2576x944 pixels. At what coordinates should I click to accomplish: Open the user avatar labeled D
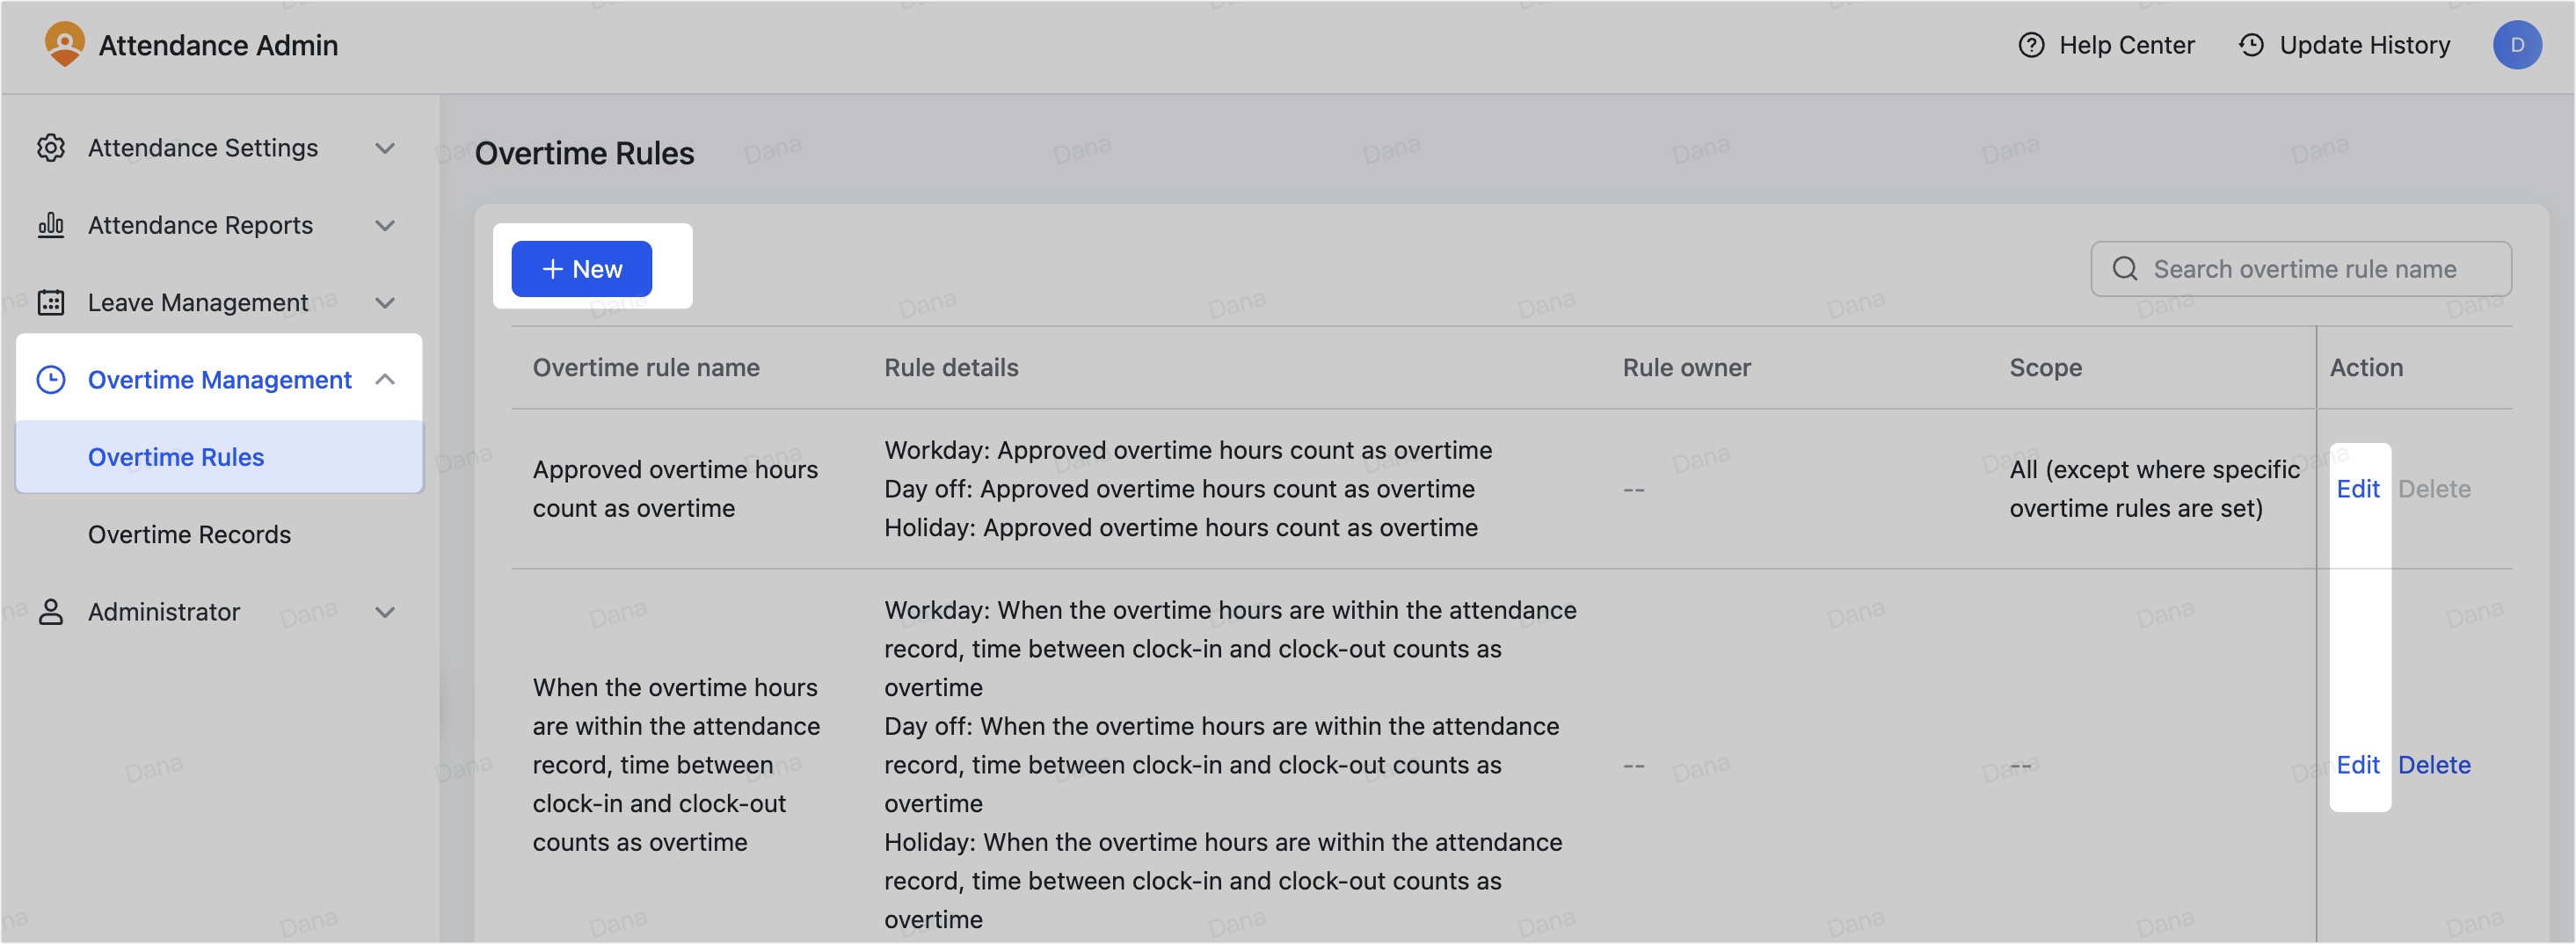click(x=2518, y=45)
